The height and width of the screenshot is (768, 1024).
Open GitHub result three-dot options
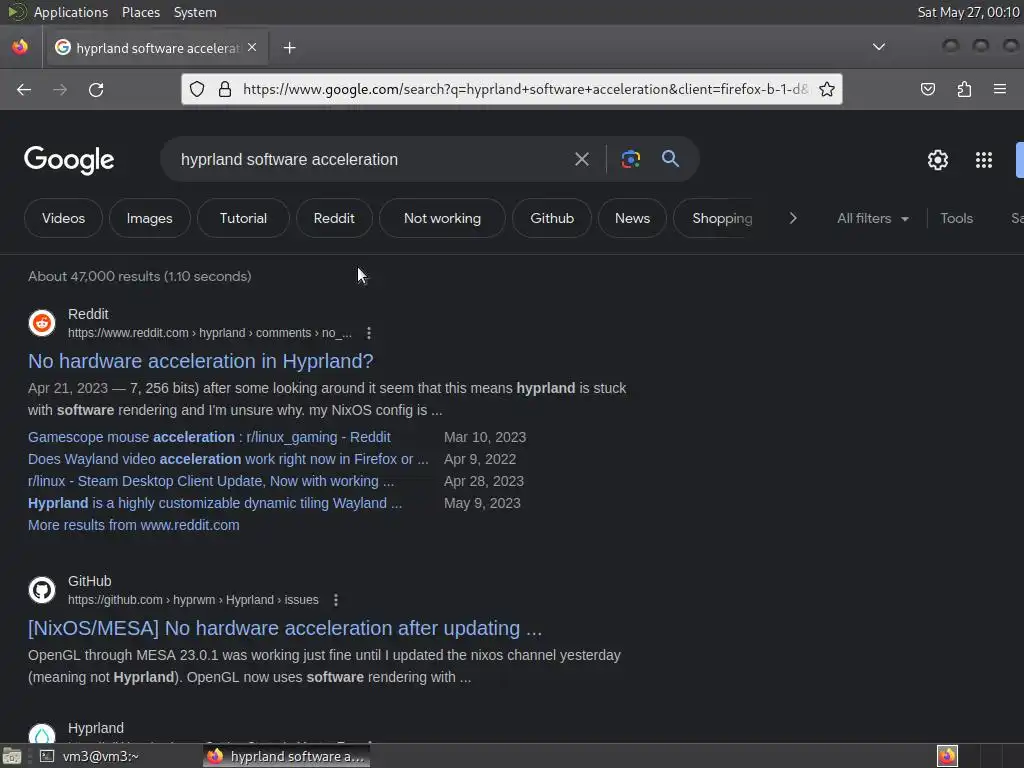pyautogui.click(x=336, y=600)
